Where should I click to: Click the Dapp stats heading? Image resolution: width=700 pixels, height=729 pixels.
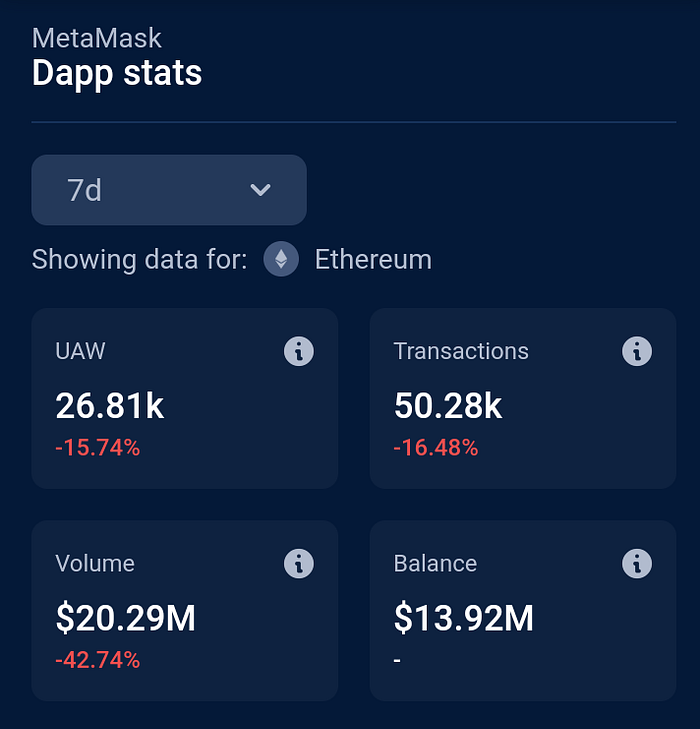[x=117, y=73]
